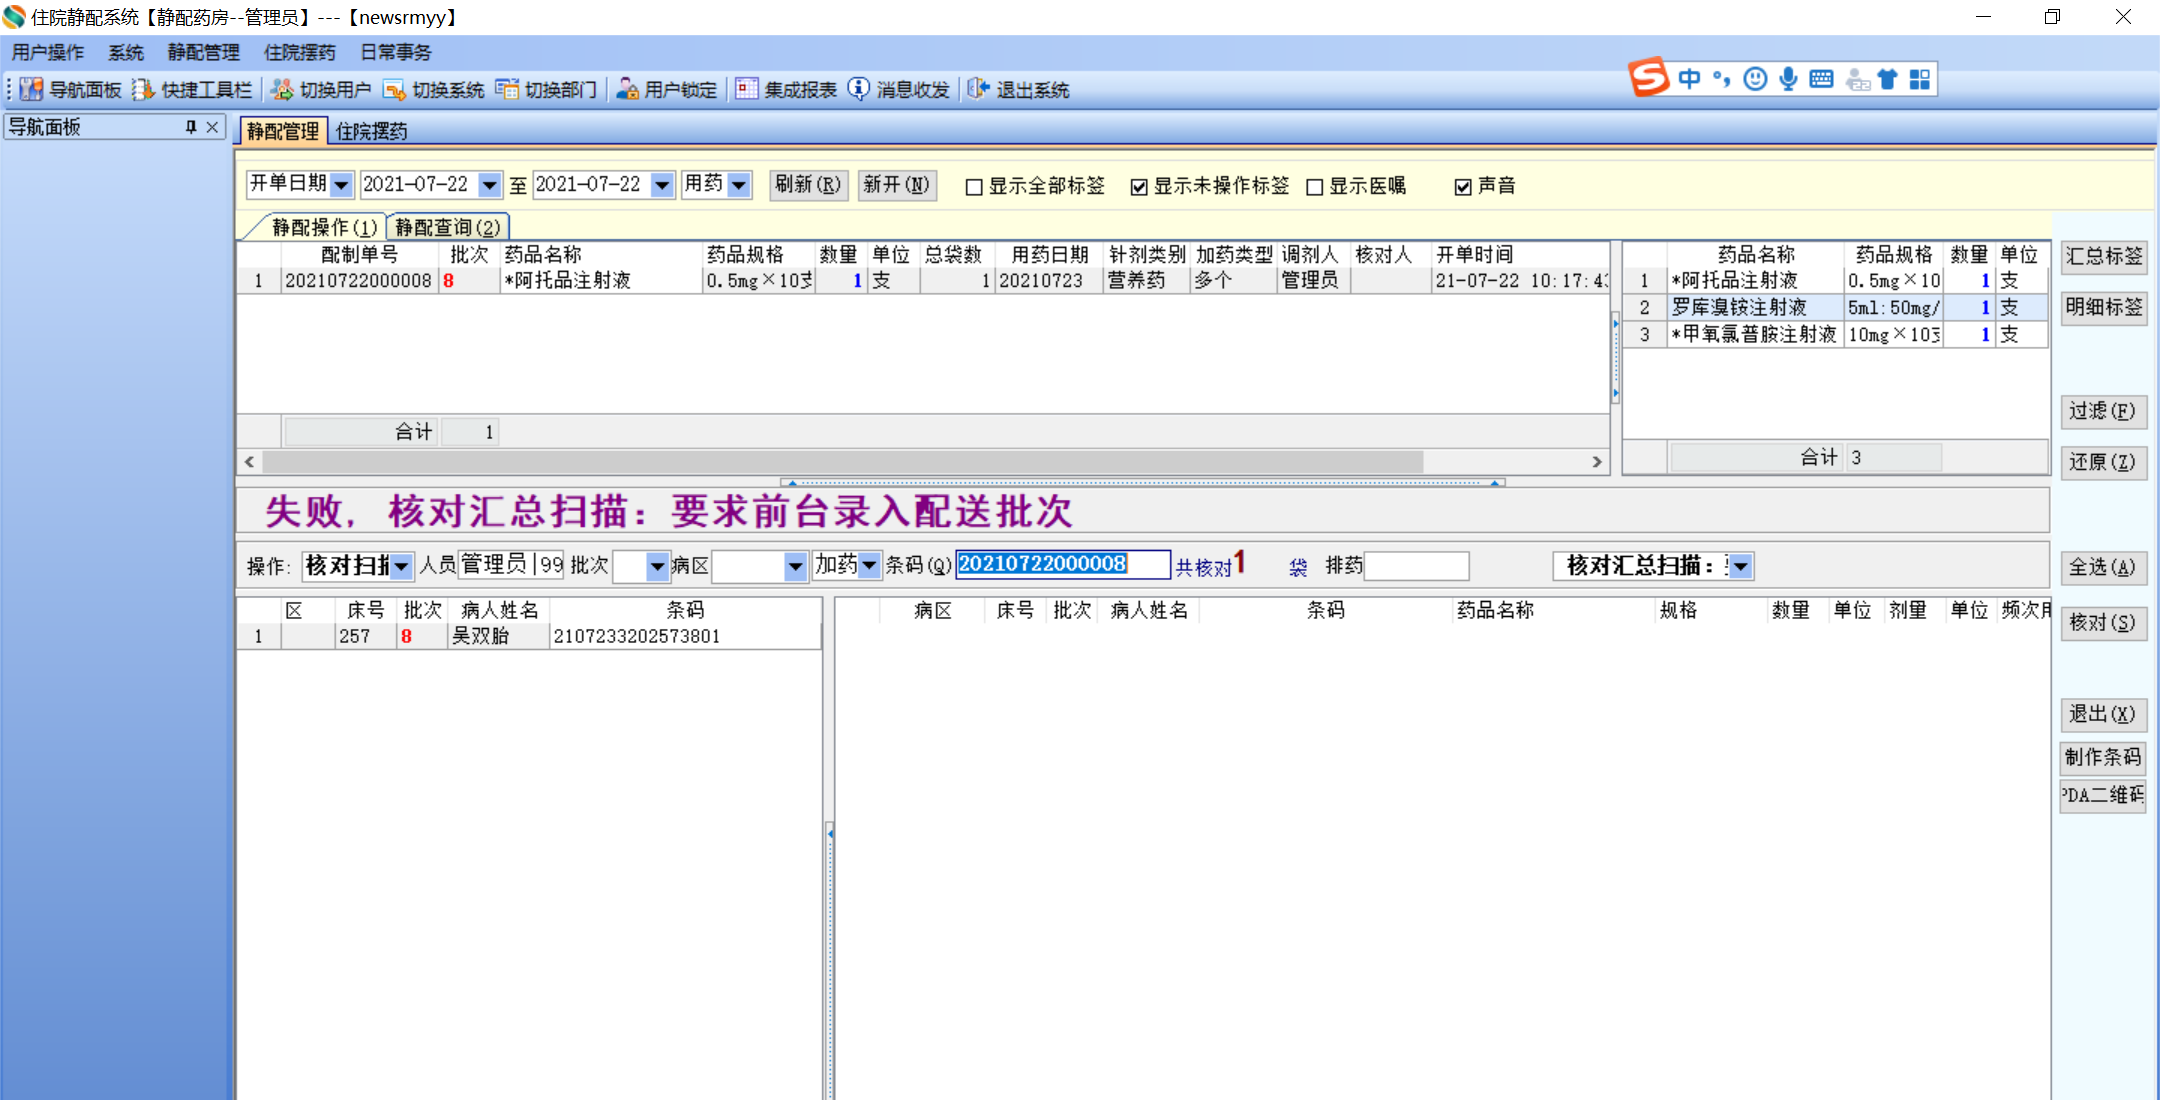Enable the 显示全部标签 checkbox
The width and height of the screenshot is (2160, 1100).
(x=974, y=187)
